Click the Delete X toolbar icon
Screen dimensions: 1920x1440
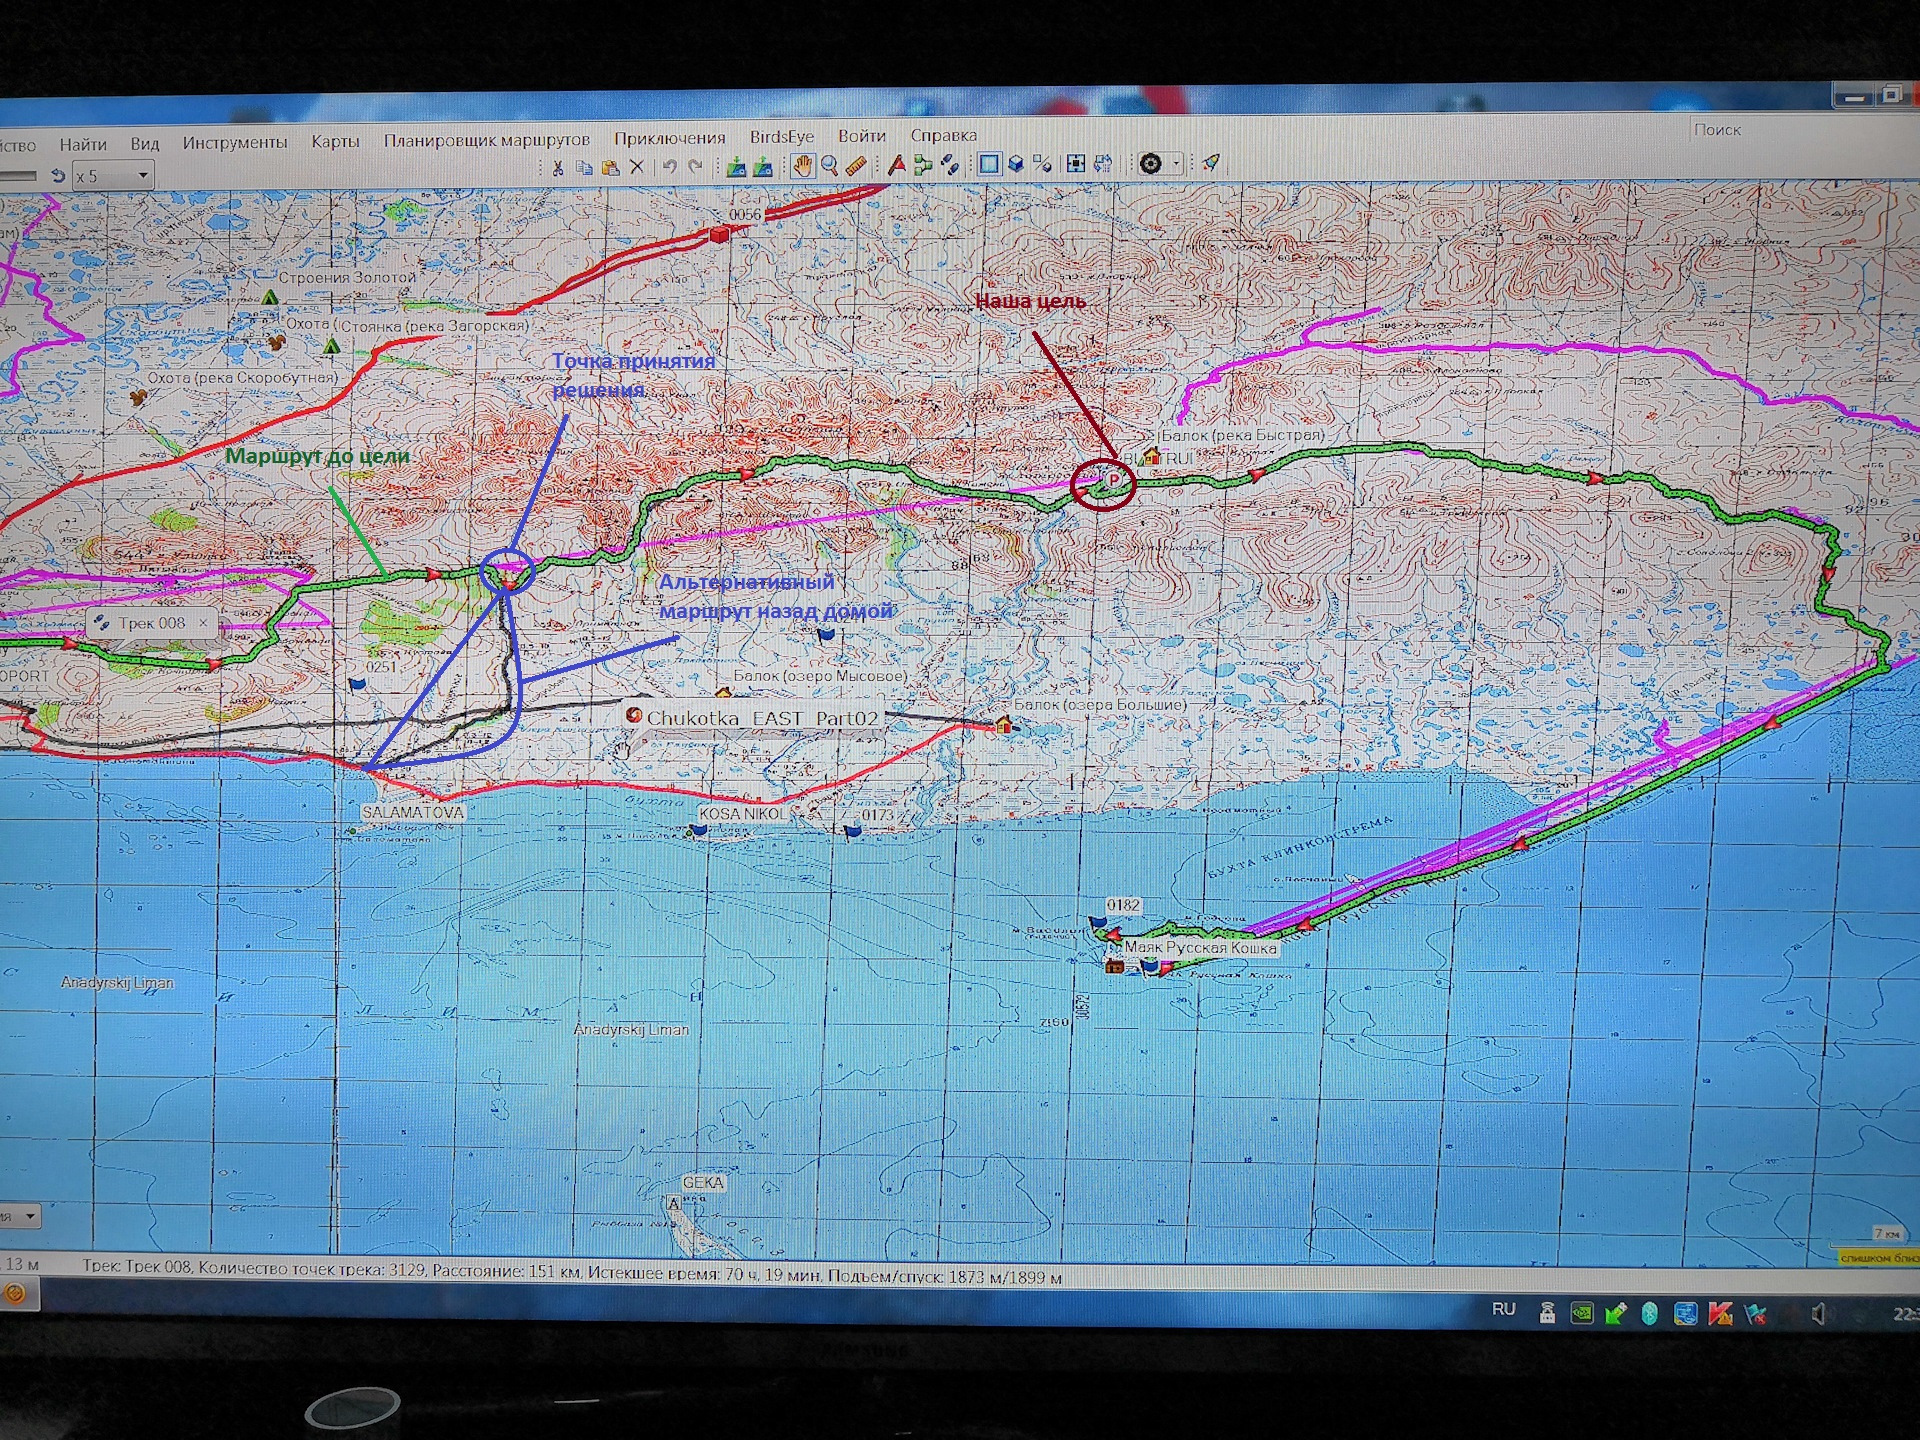[636, 167]
